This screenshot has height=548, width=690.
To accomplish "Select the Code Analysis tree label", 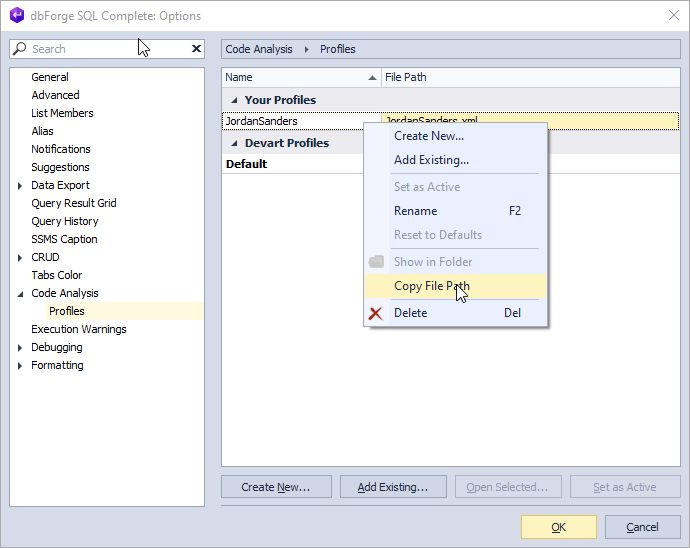I will point(65,293).
